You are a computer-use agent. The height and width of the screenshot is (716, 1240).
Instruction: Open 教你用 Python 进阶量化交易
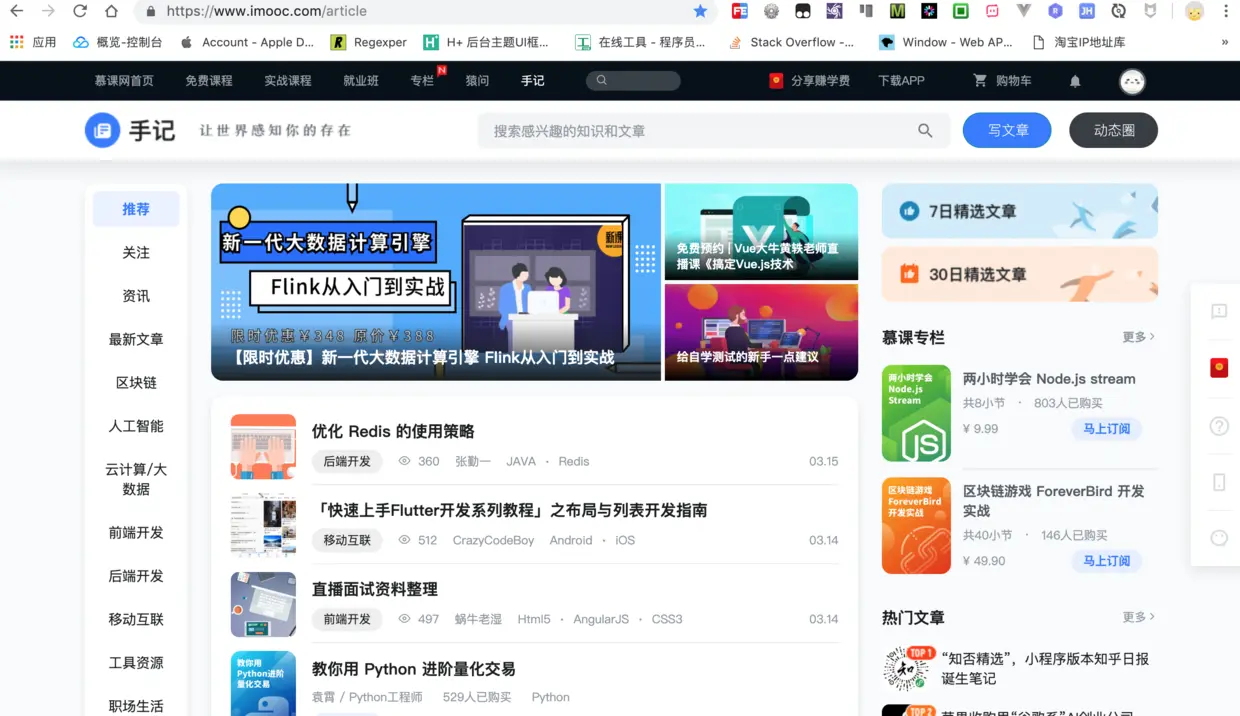413,668
